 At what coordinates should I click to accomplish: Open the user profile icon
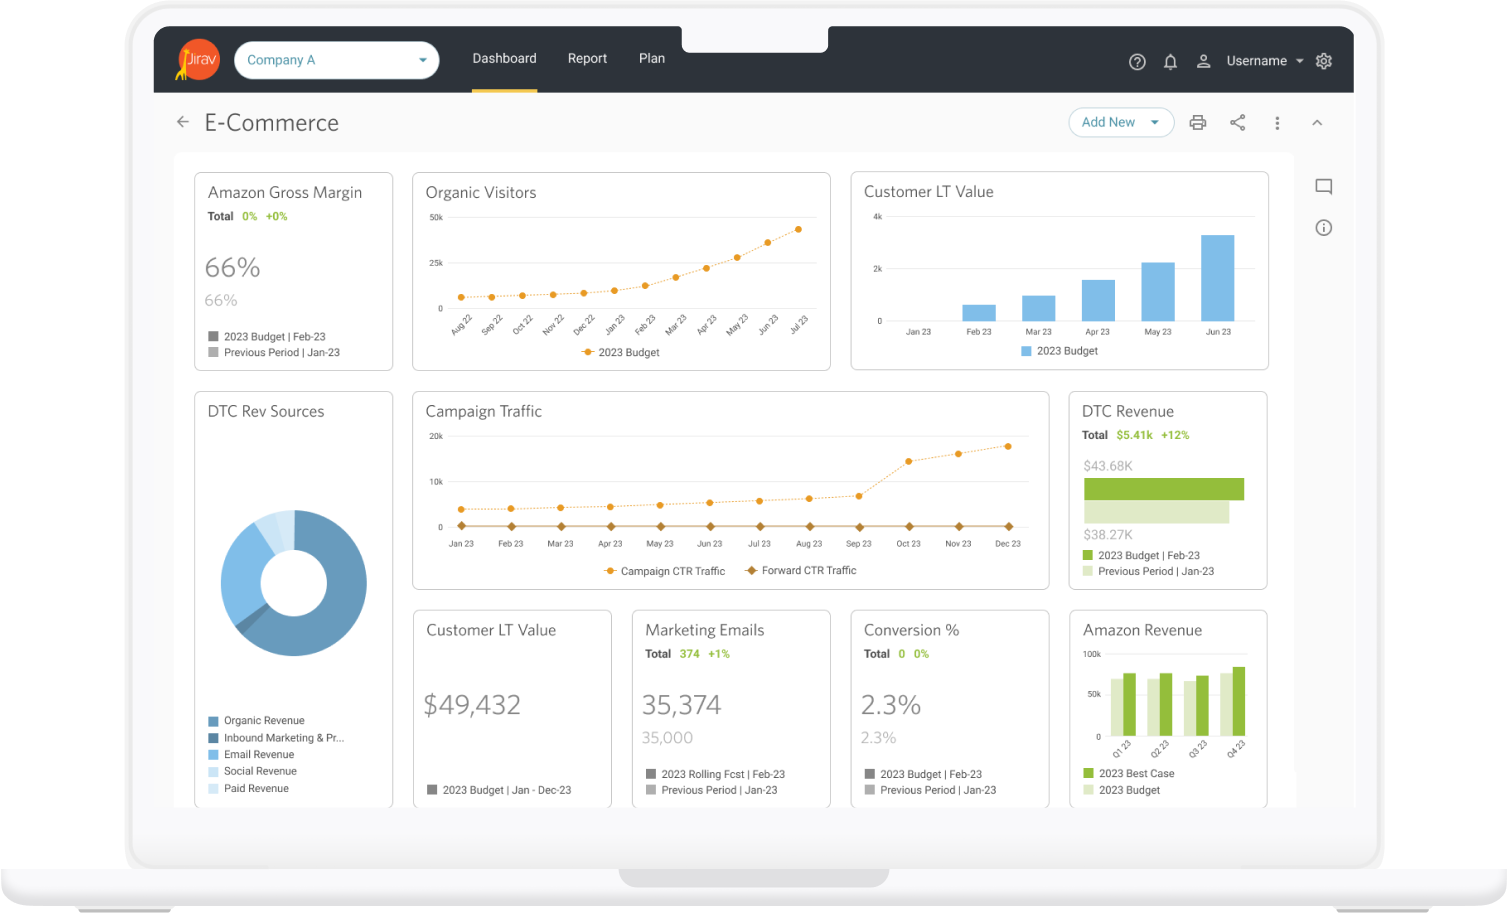[x=1203, y=61]
